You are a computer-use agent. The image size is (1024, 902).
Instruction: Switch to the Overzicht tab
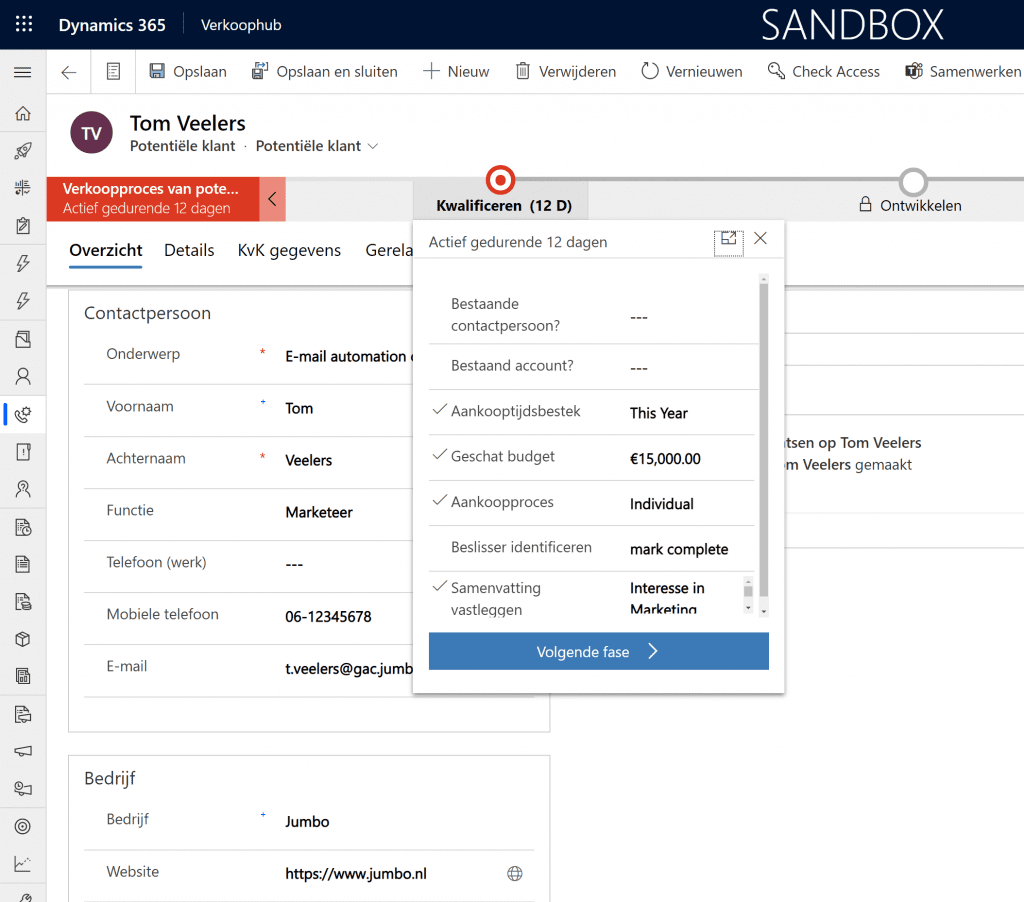tap(106, 250)
